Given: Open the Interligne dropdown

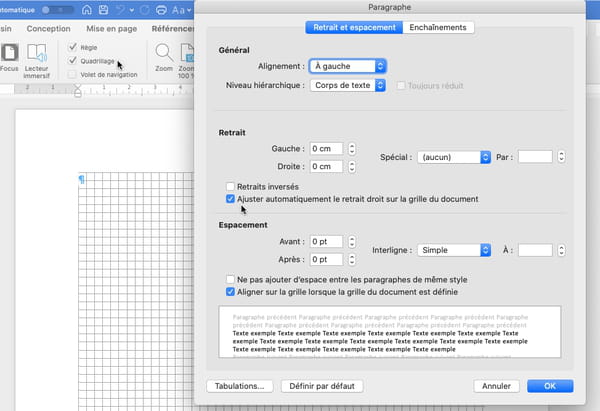Looking at the screenshot, I should coord(455,250).
